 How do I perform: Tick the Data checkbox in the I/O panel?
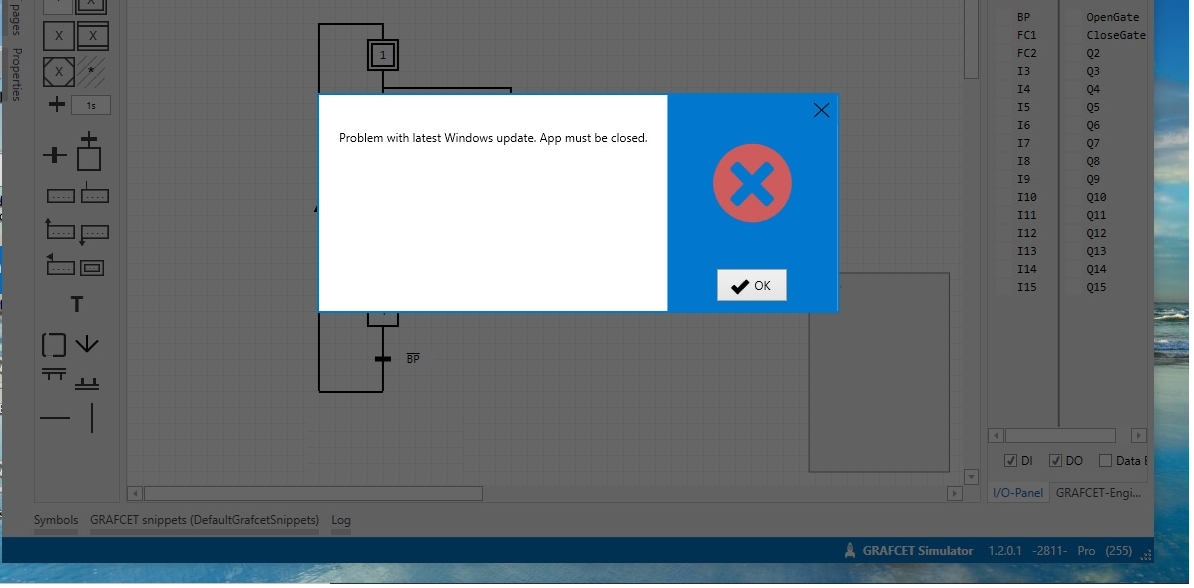[x=1106, y=461]
